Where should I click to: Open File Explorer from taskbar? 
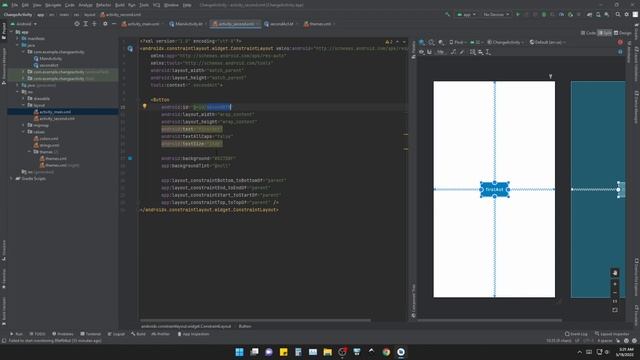(x=327, y=352)
